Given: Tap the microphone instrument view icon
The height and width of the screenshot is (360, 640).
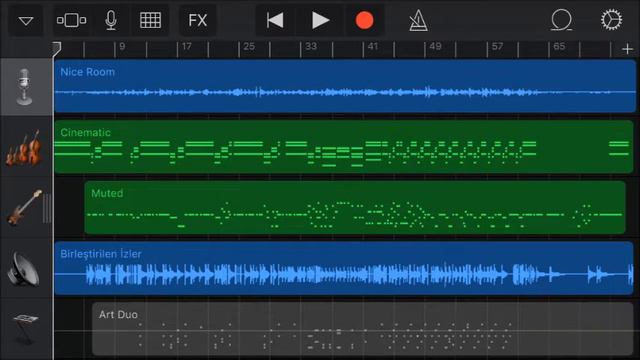Looking at the screenshot, I should (x=111, y=20).
